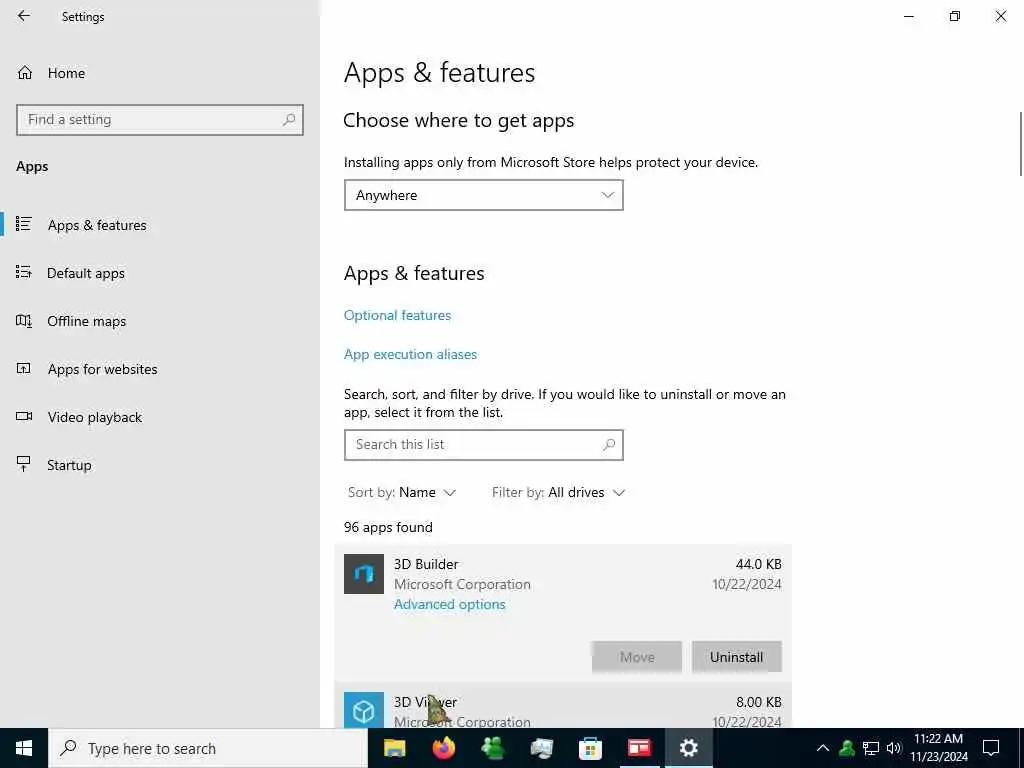Click the Default apps sidebar icon
Viewport: 1024px width, 768px height.
pos(24,272)
